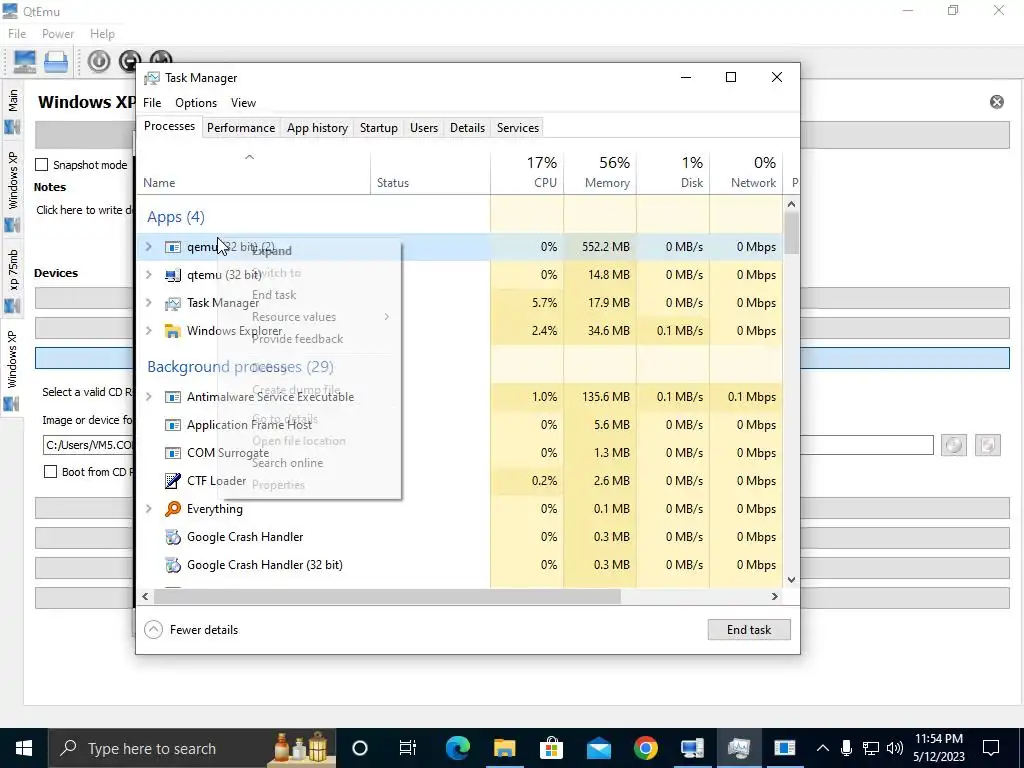The width and height of the screenshot is (1024, 768).
Task: Expand Antimalware Service Executable row
Action: pos(148,397)
